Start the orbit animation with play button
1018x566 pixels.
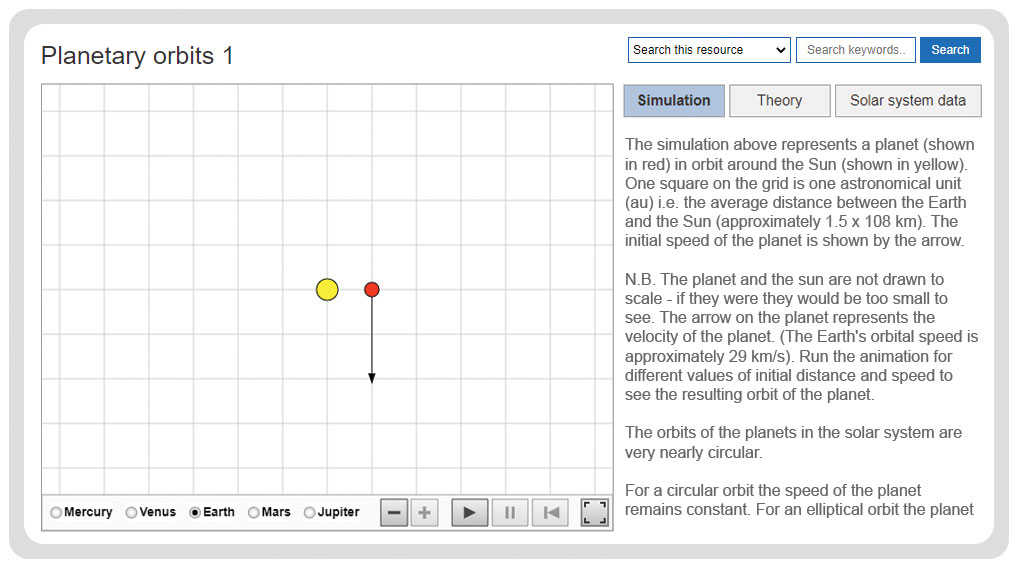(469, 513)
